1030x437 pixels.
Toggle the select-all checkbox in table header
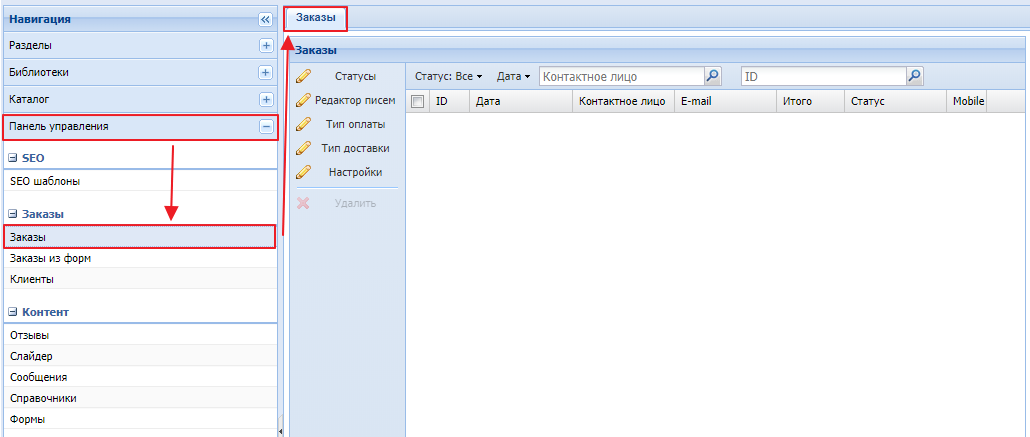coord(418,101)
